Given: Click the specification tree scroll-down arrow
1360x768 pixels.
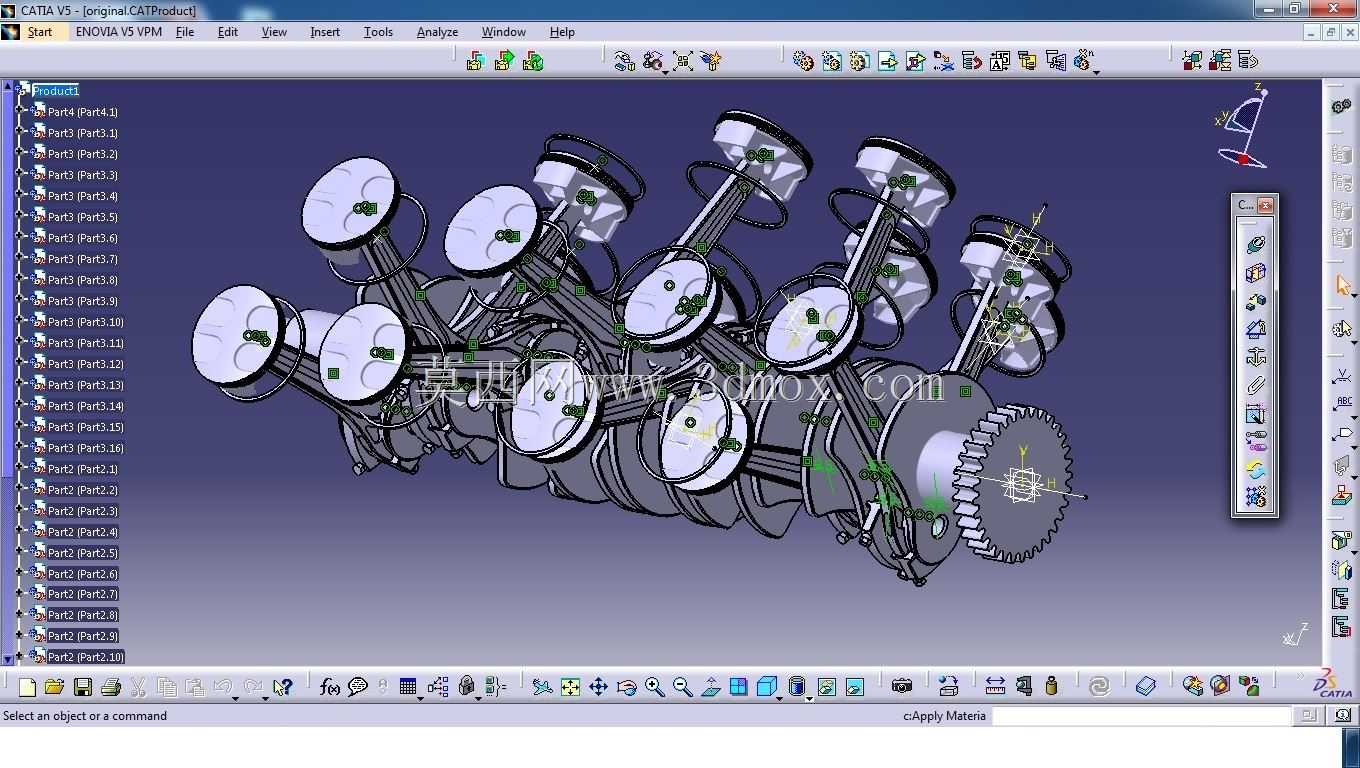Looking at the screenshot, I should tap(8, 659).
